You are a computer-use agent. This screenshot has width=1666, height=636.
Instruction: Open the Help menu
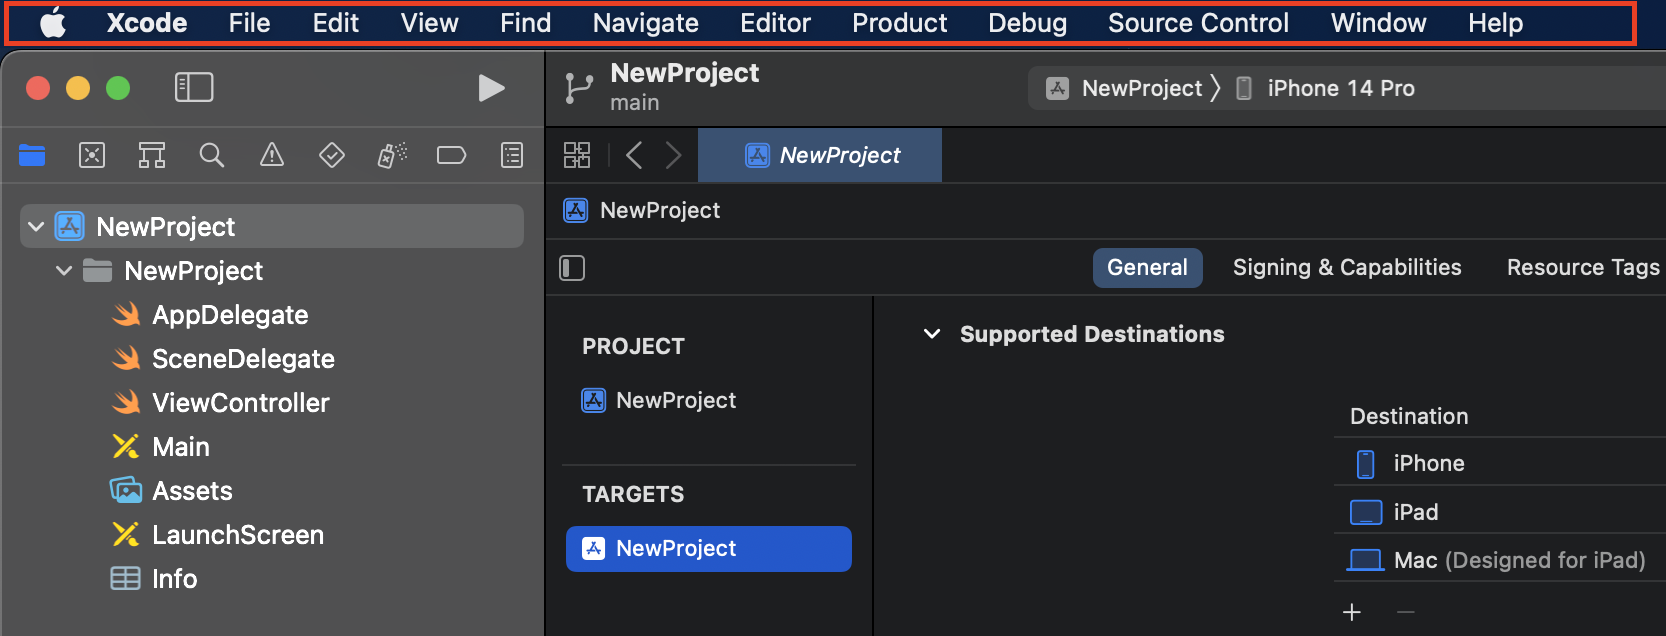[1496, 23]
